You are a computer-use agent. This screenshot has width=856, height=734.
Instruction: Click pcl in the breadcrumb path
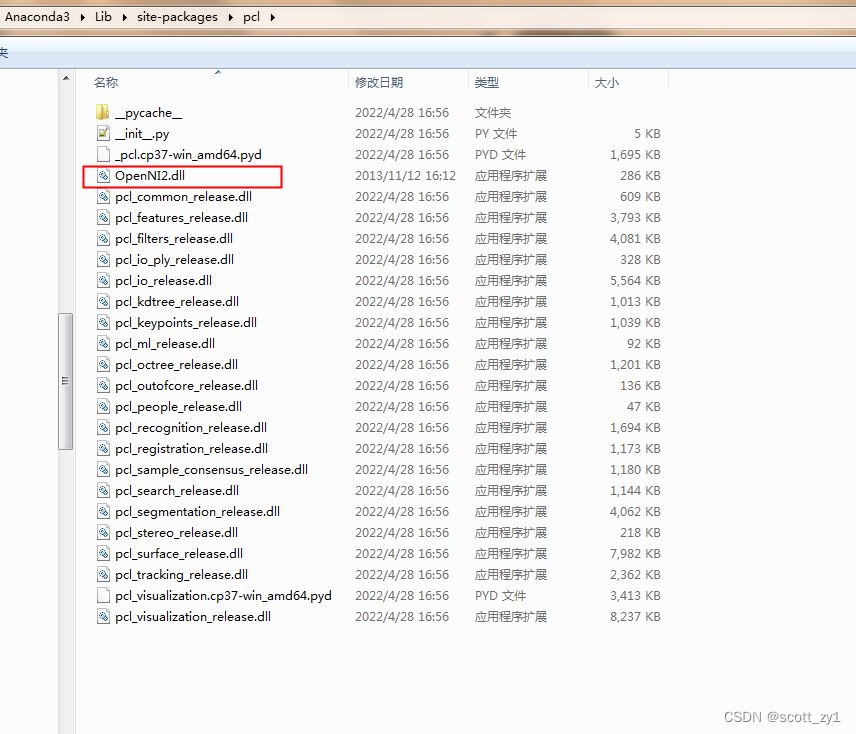tap(251, 17)
